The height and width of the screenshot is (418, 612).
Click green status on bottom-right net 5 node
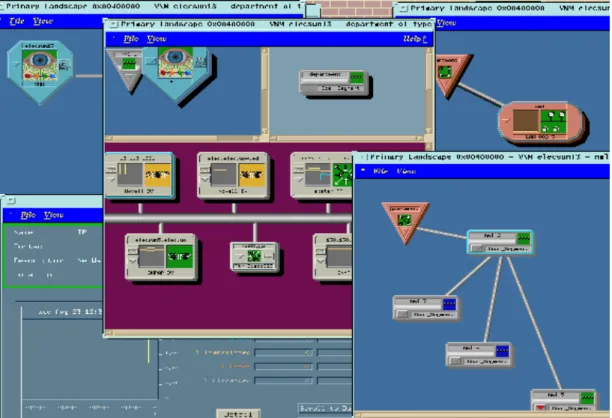pyautogui.click(x=587, y=398)
